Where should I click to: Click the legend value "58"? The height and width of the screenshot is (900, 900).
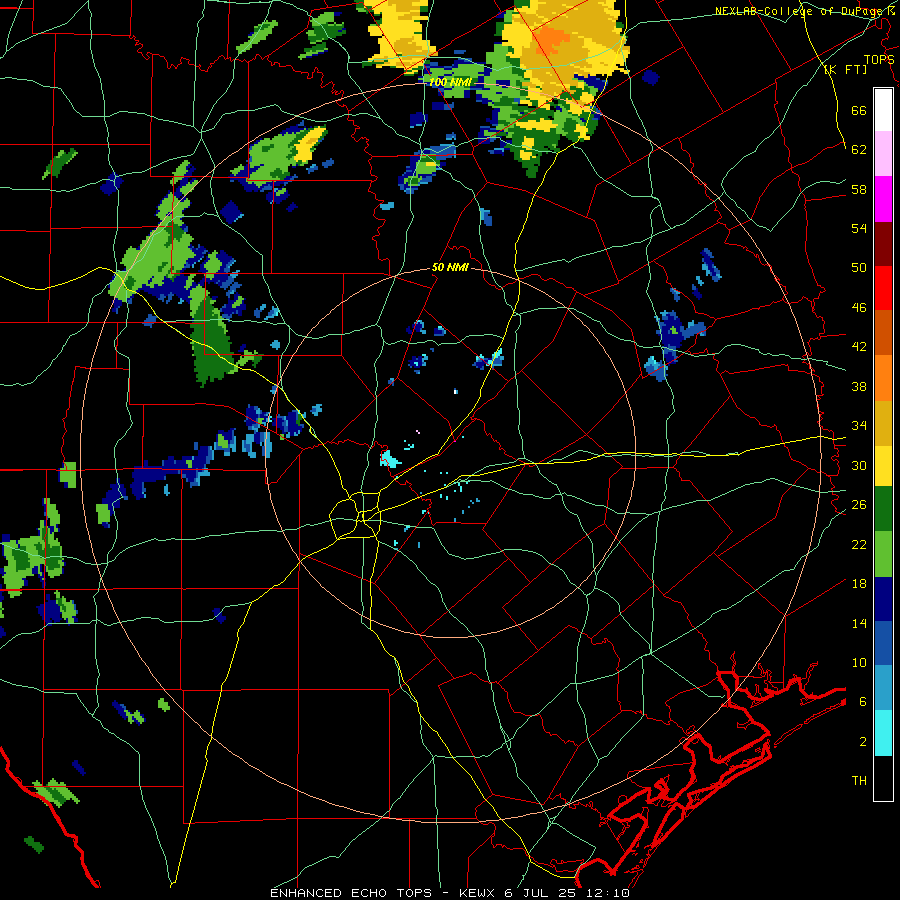pos(859,189)
